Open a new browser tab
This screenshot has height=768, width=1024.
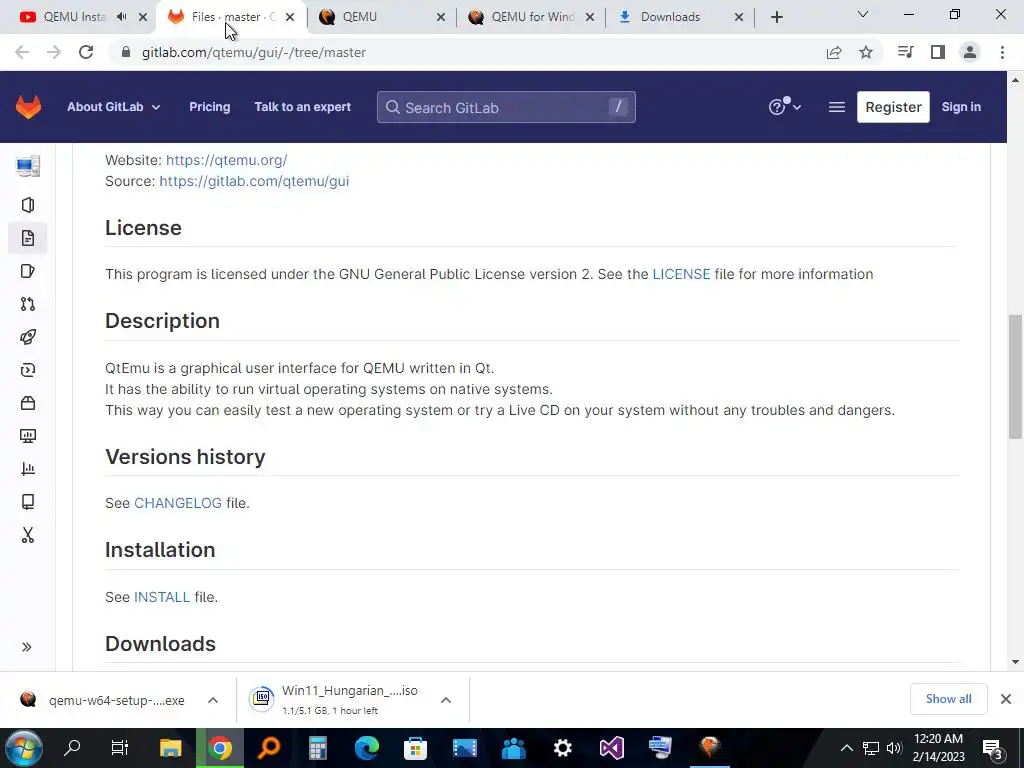[776, 17]
